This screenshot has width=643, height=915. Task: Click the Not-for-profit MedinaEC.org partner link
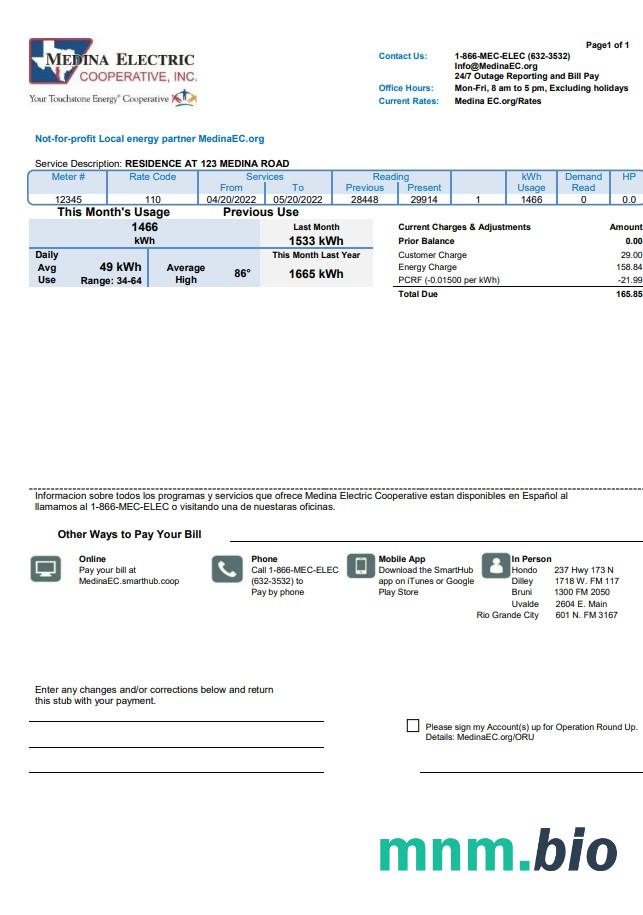pyautogui.click(x=149, y=139)
